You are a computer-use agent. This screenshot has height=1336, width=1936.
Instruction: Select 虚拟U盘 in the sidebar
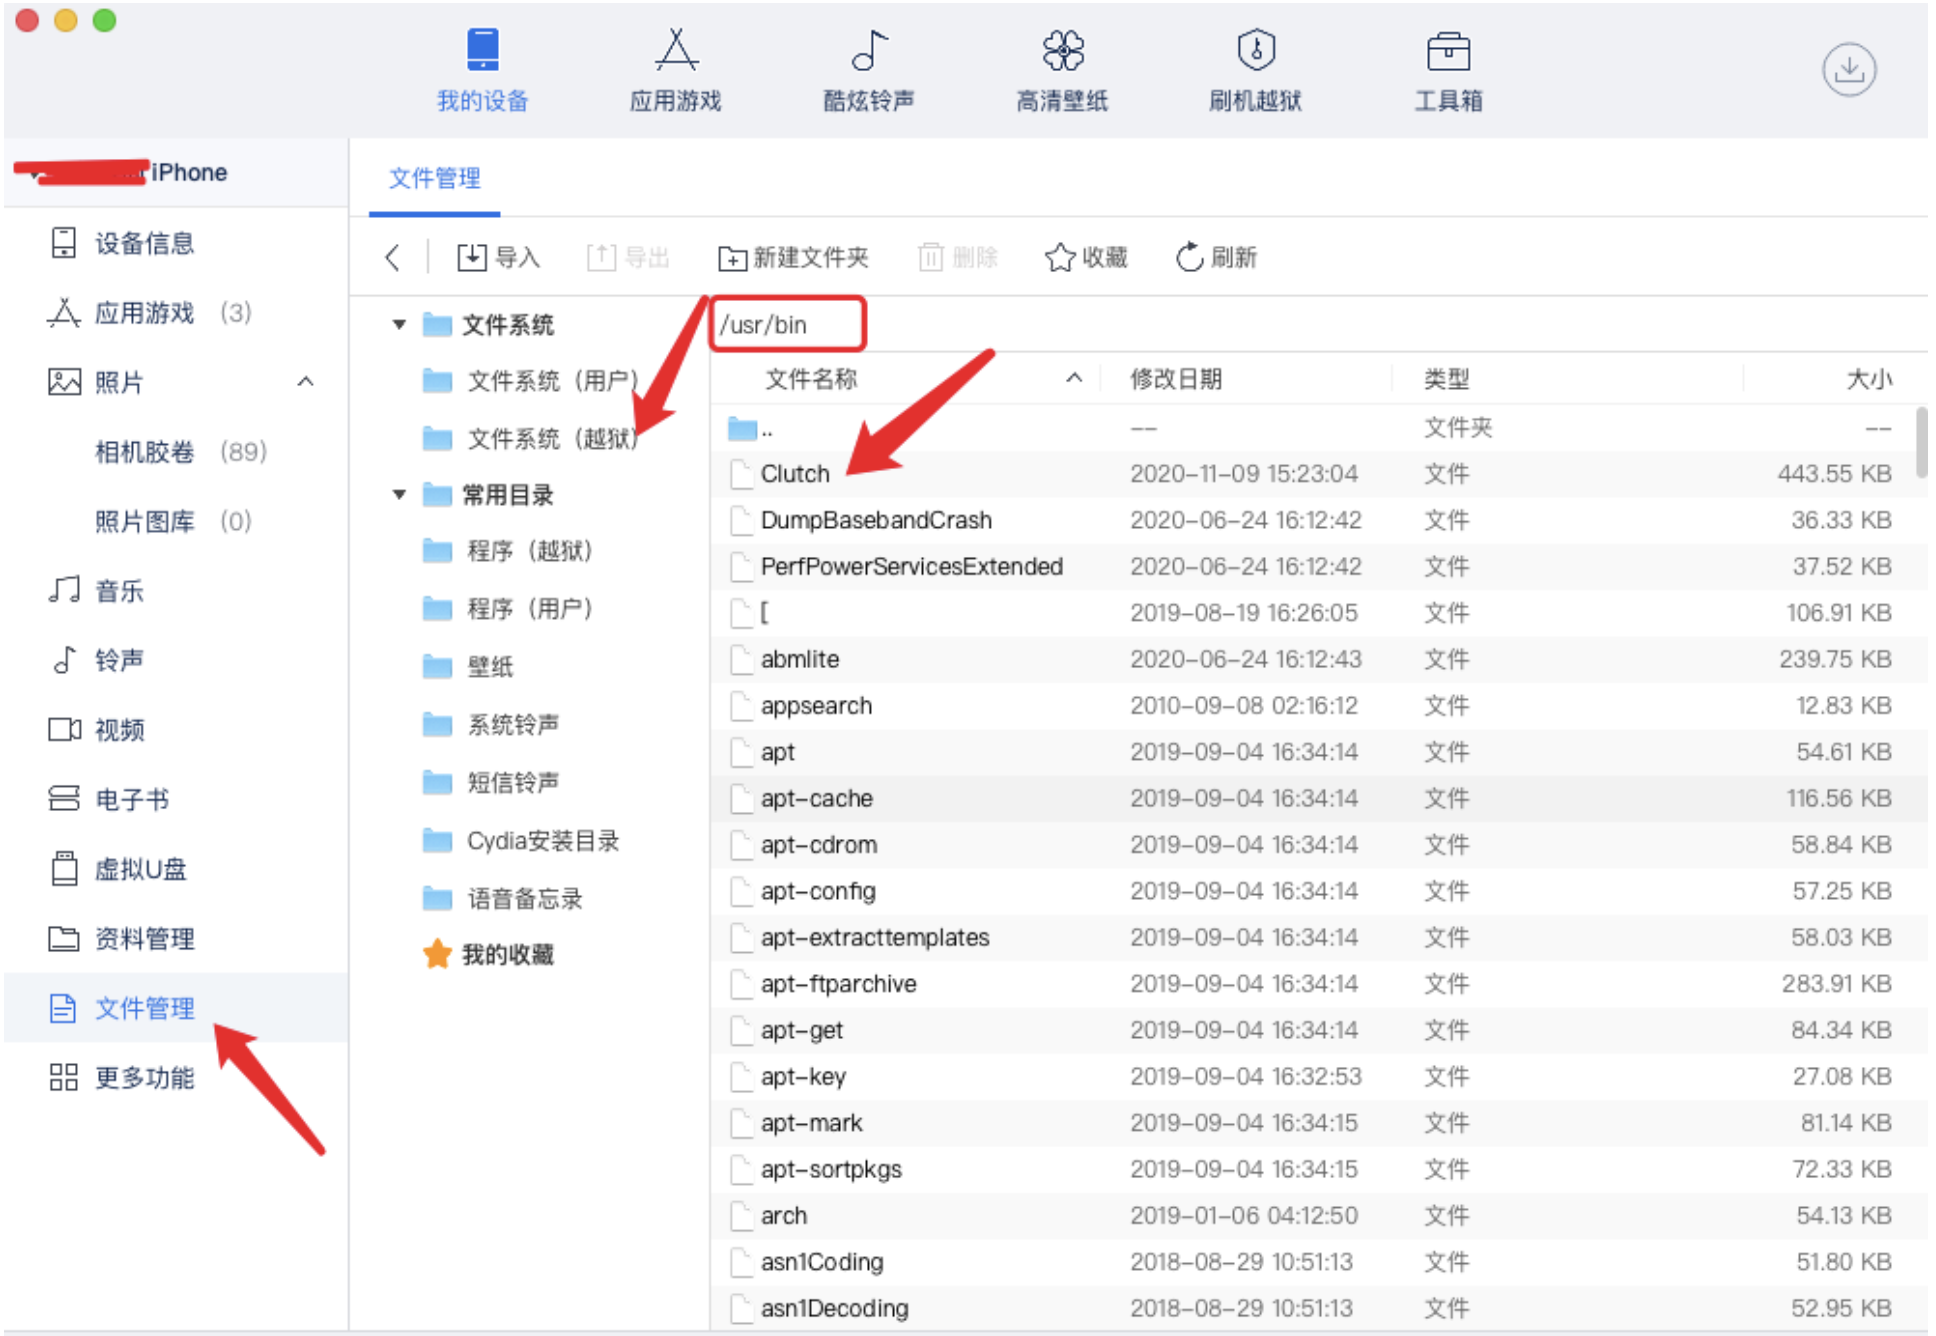click(176, 869)
